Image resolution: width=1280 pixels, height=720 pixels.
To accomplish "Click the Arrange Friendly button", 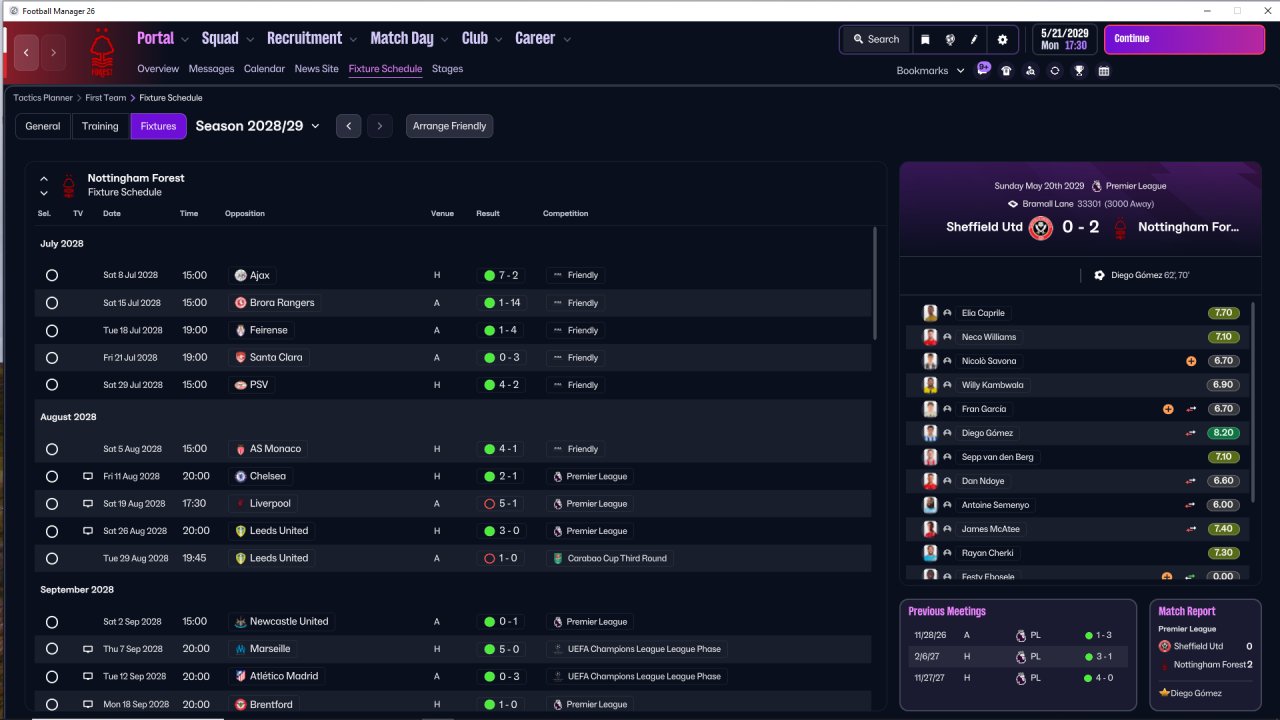I will [450, 126].
